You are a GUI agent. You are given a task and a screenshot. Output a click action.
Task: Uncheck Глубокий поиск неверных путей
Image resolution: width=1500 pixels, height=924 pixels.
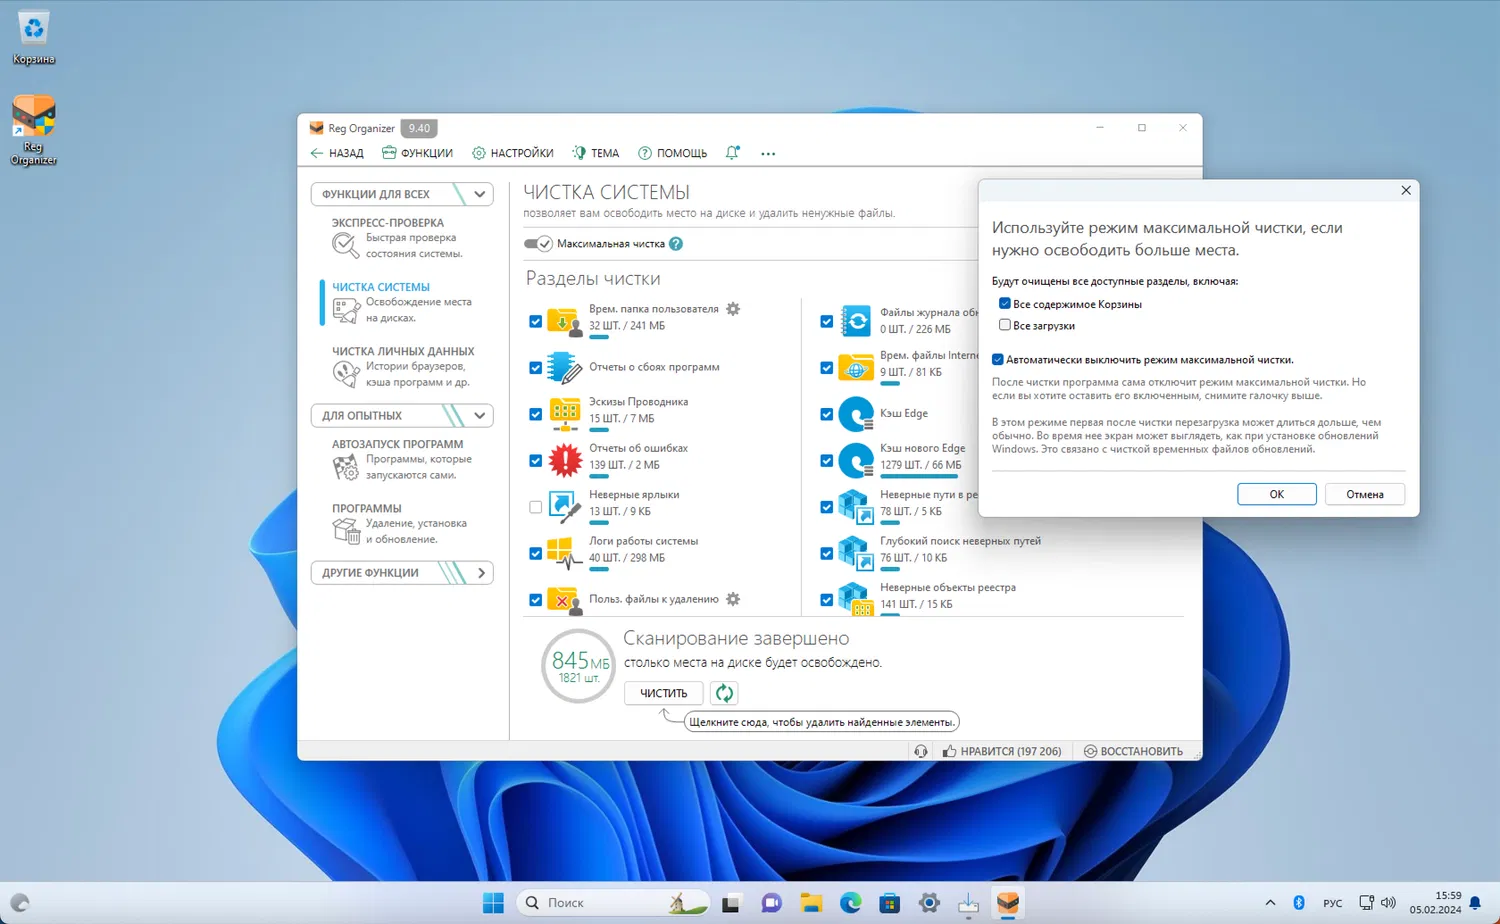point(827,553)
